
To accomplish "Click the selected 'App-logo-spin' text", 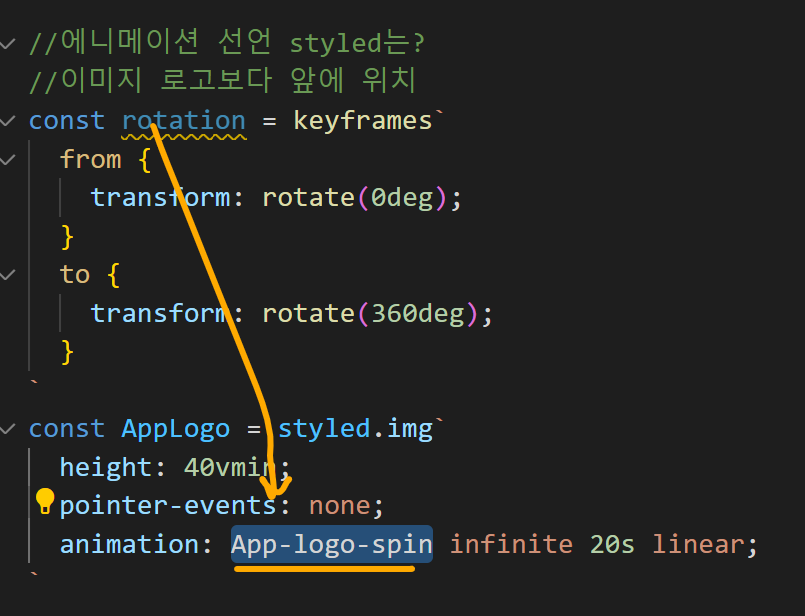I will [332, 544].
